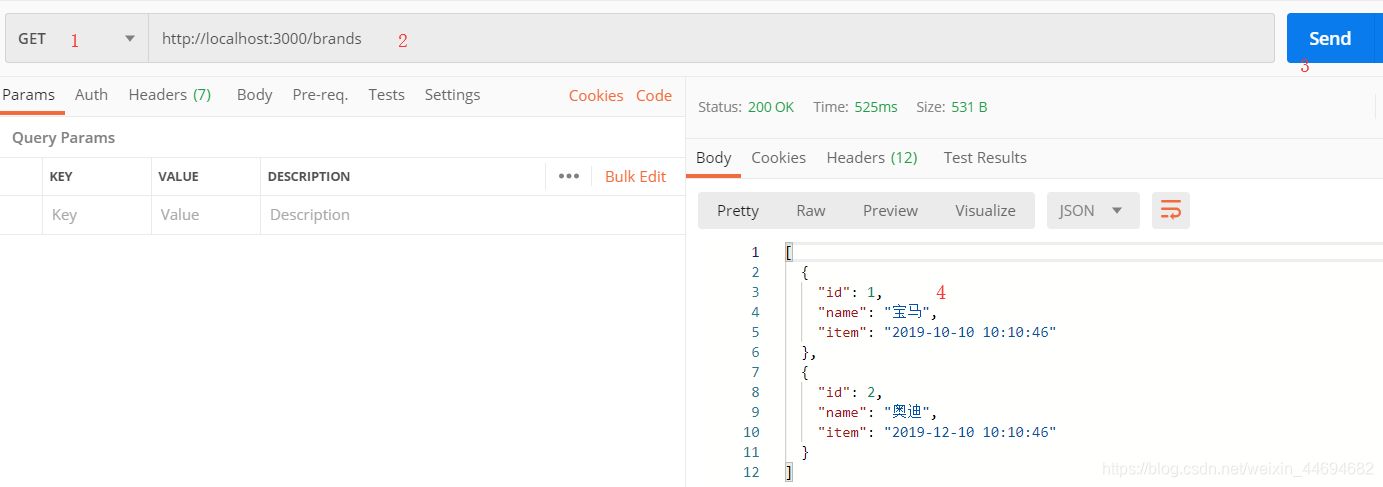Open the Cookies link
The image size is (1383, 487).
pyautogui.click(x=596, y=96)
